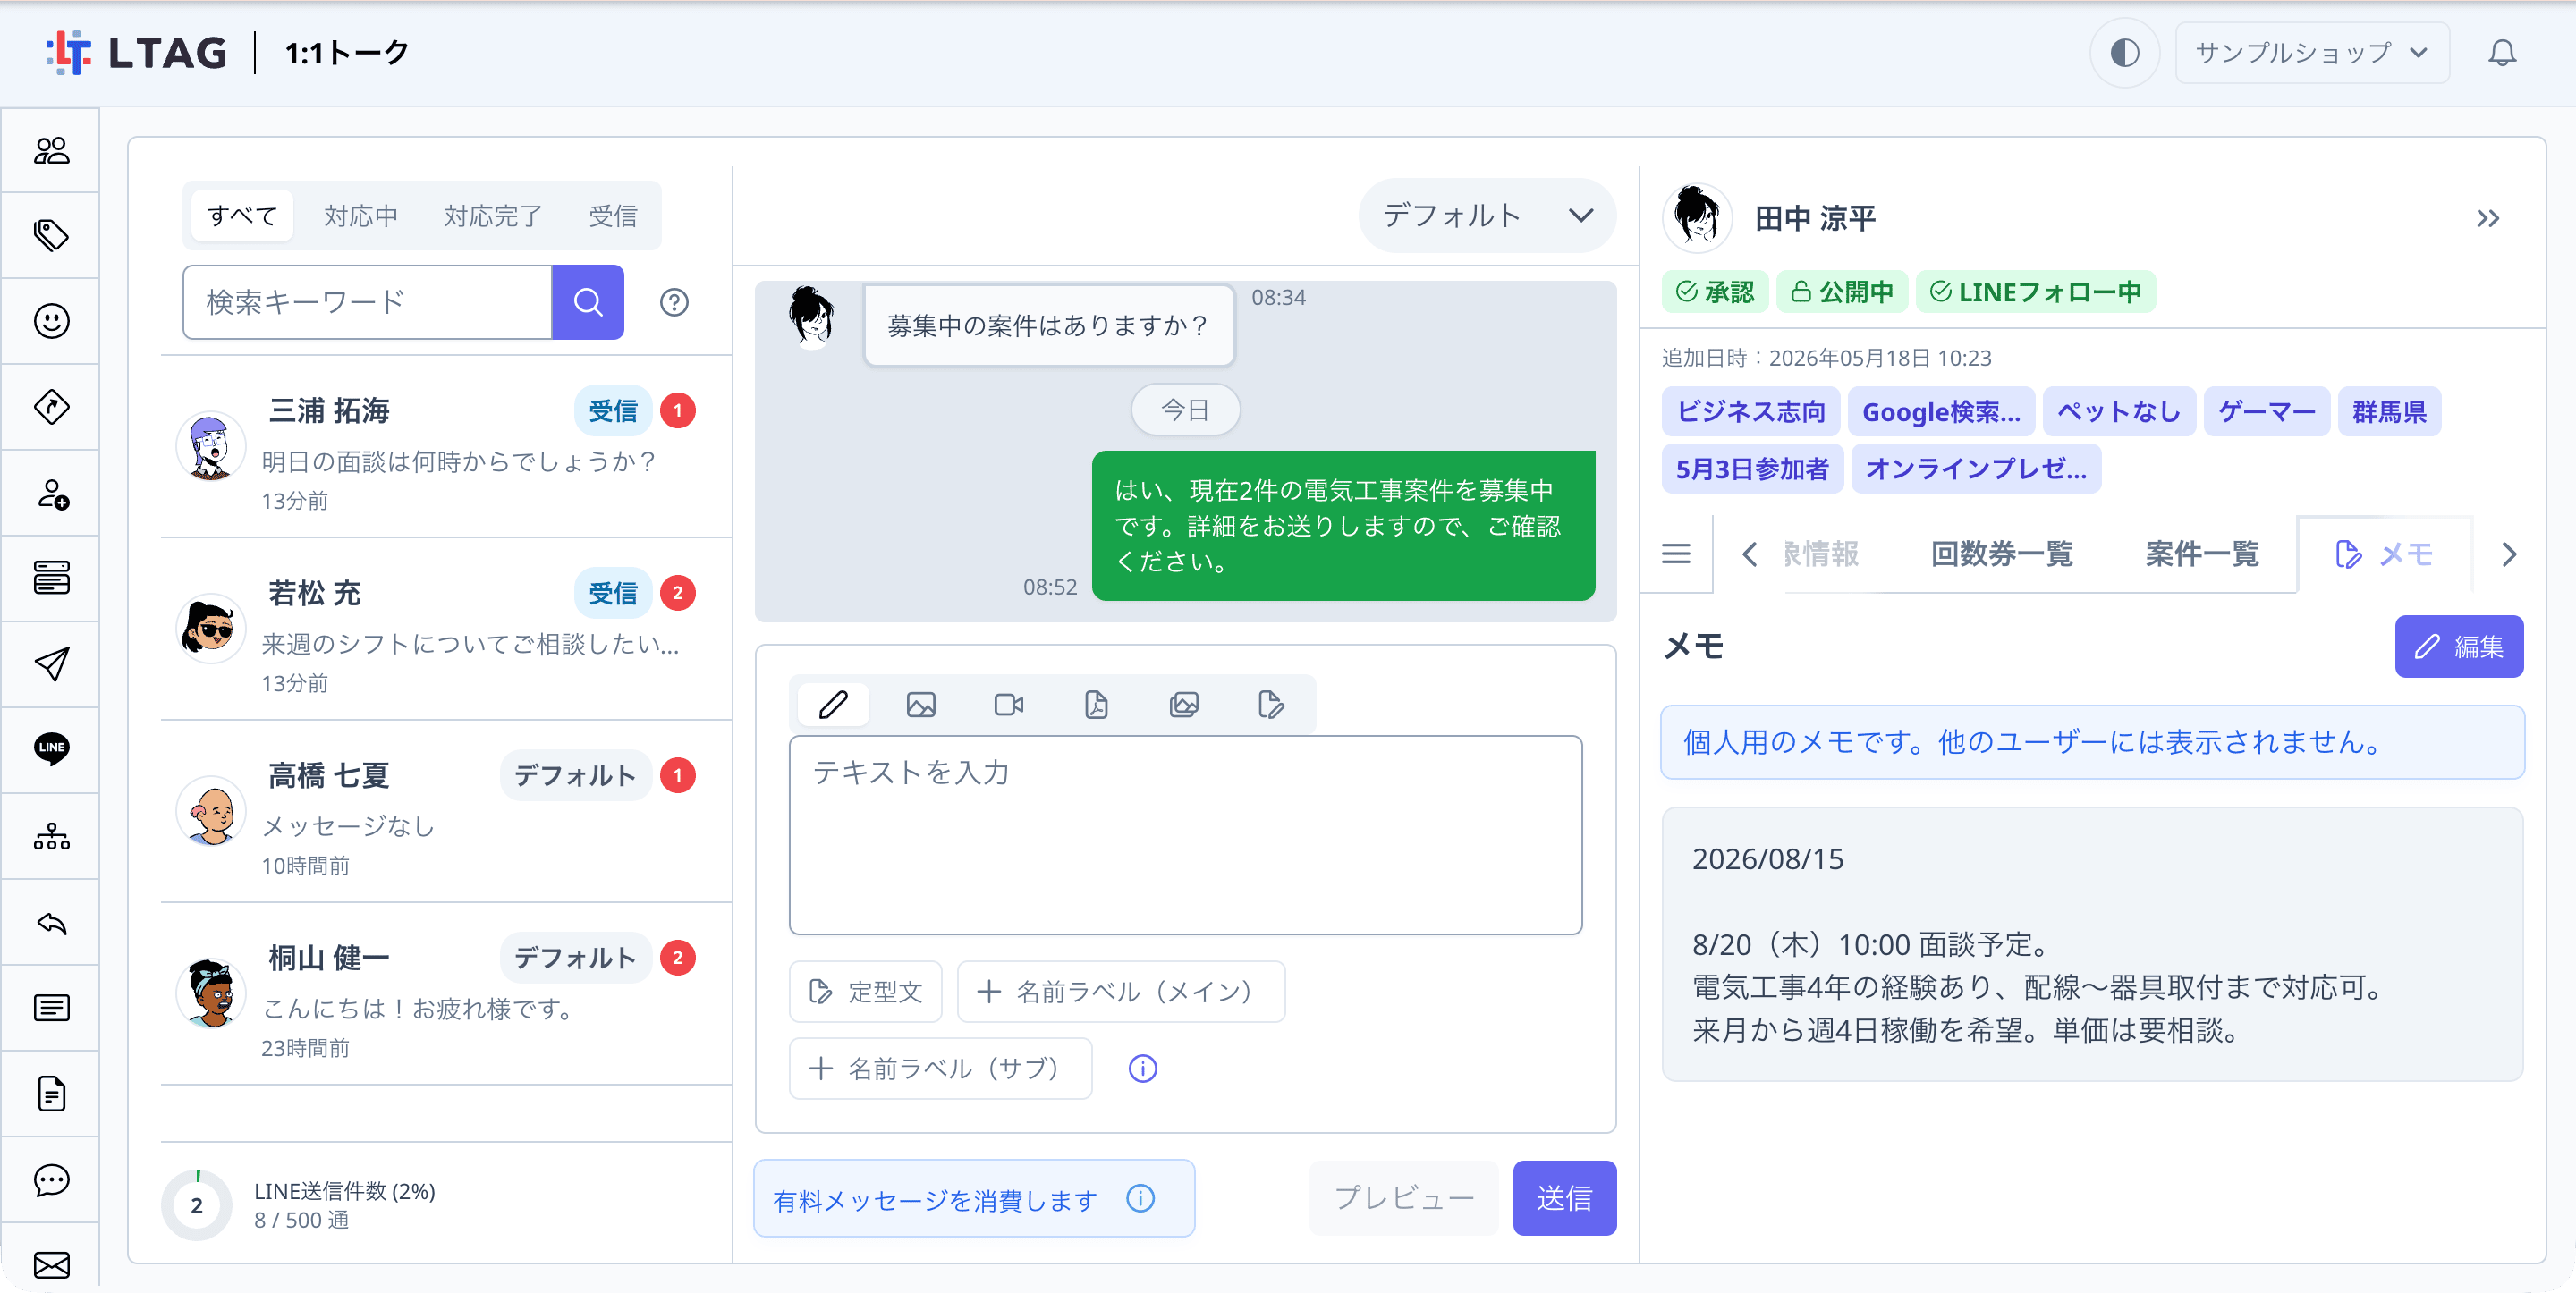Screen dimensions: 2576x1293
Task: Click the ビジネス志向 tag
Action: (x=1750, y=411)
